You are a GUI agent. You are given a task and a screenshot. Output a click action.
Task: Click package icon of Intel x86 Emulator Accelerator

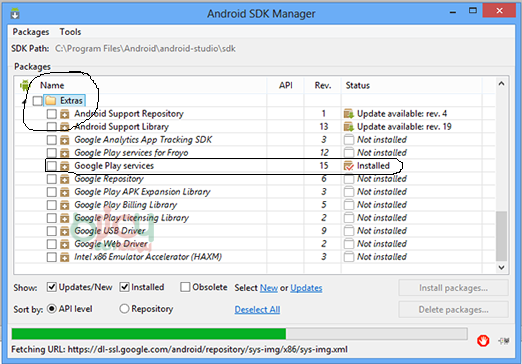(65, 257)
